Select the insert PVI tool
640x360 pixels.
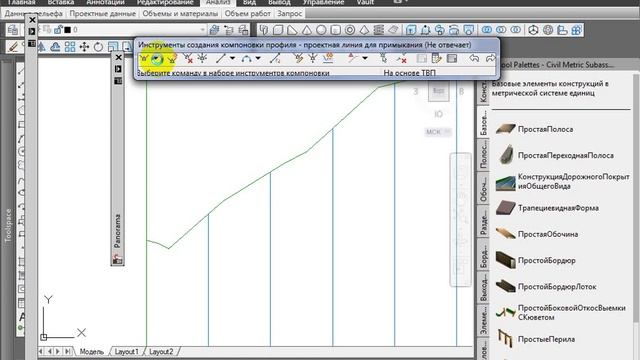pos(172,59)
